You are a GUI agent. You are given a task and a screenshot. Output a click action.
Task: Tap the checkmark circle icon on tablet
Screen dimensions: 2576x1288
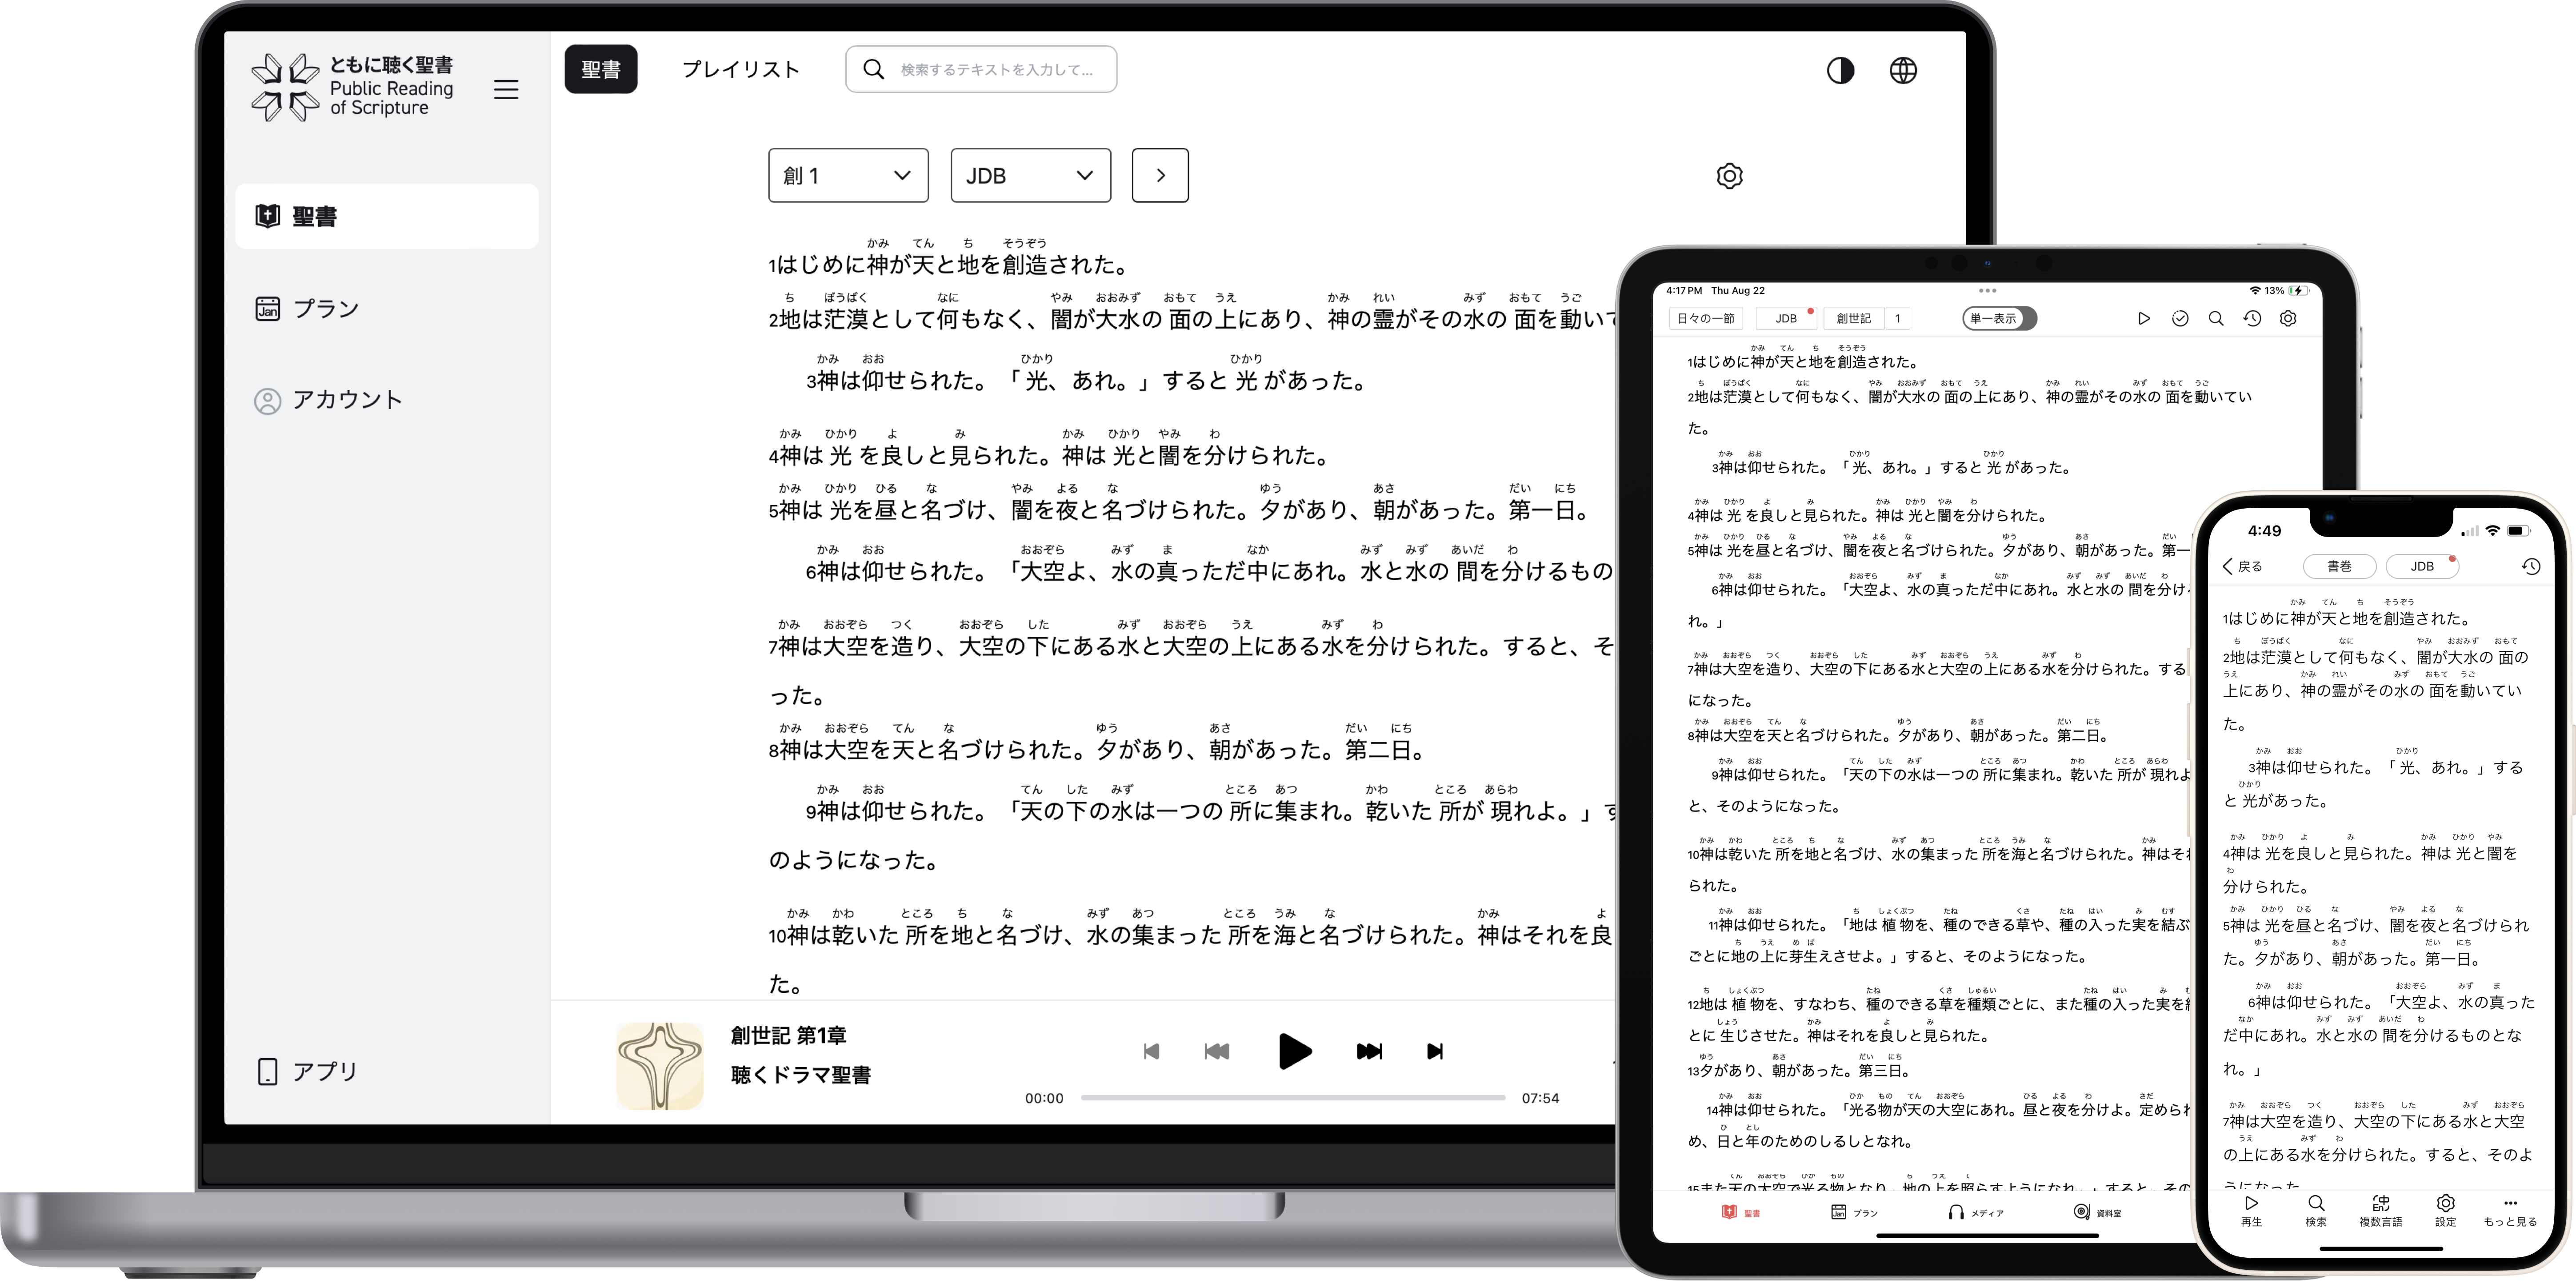click(x=2180, y=318)
